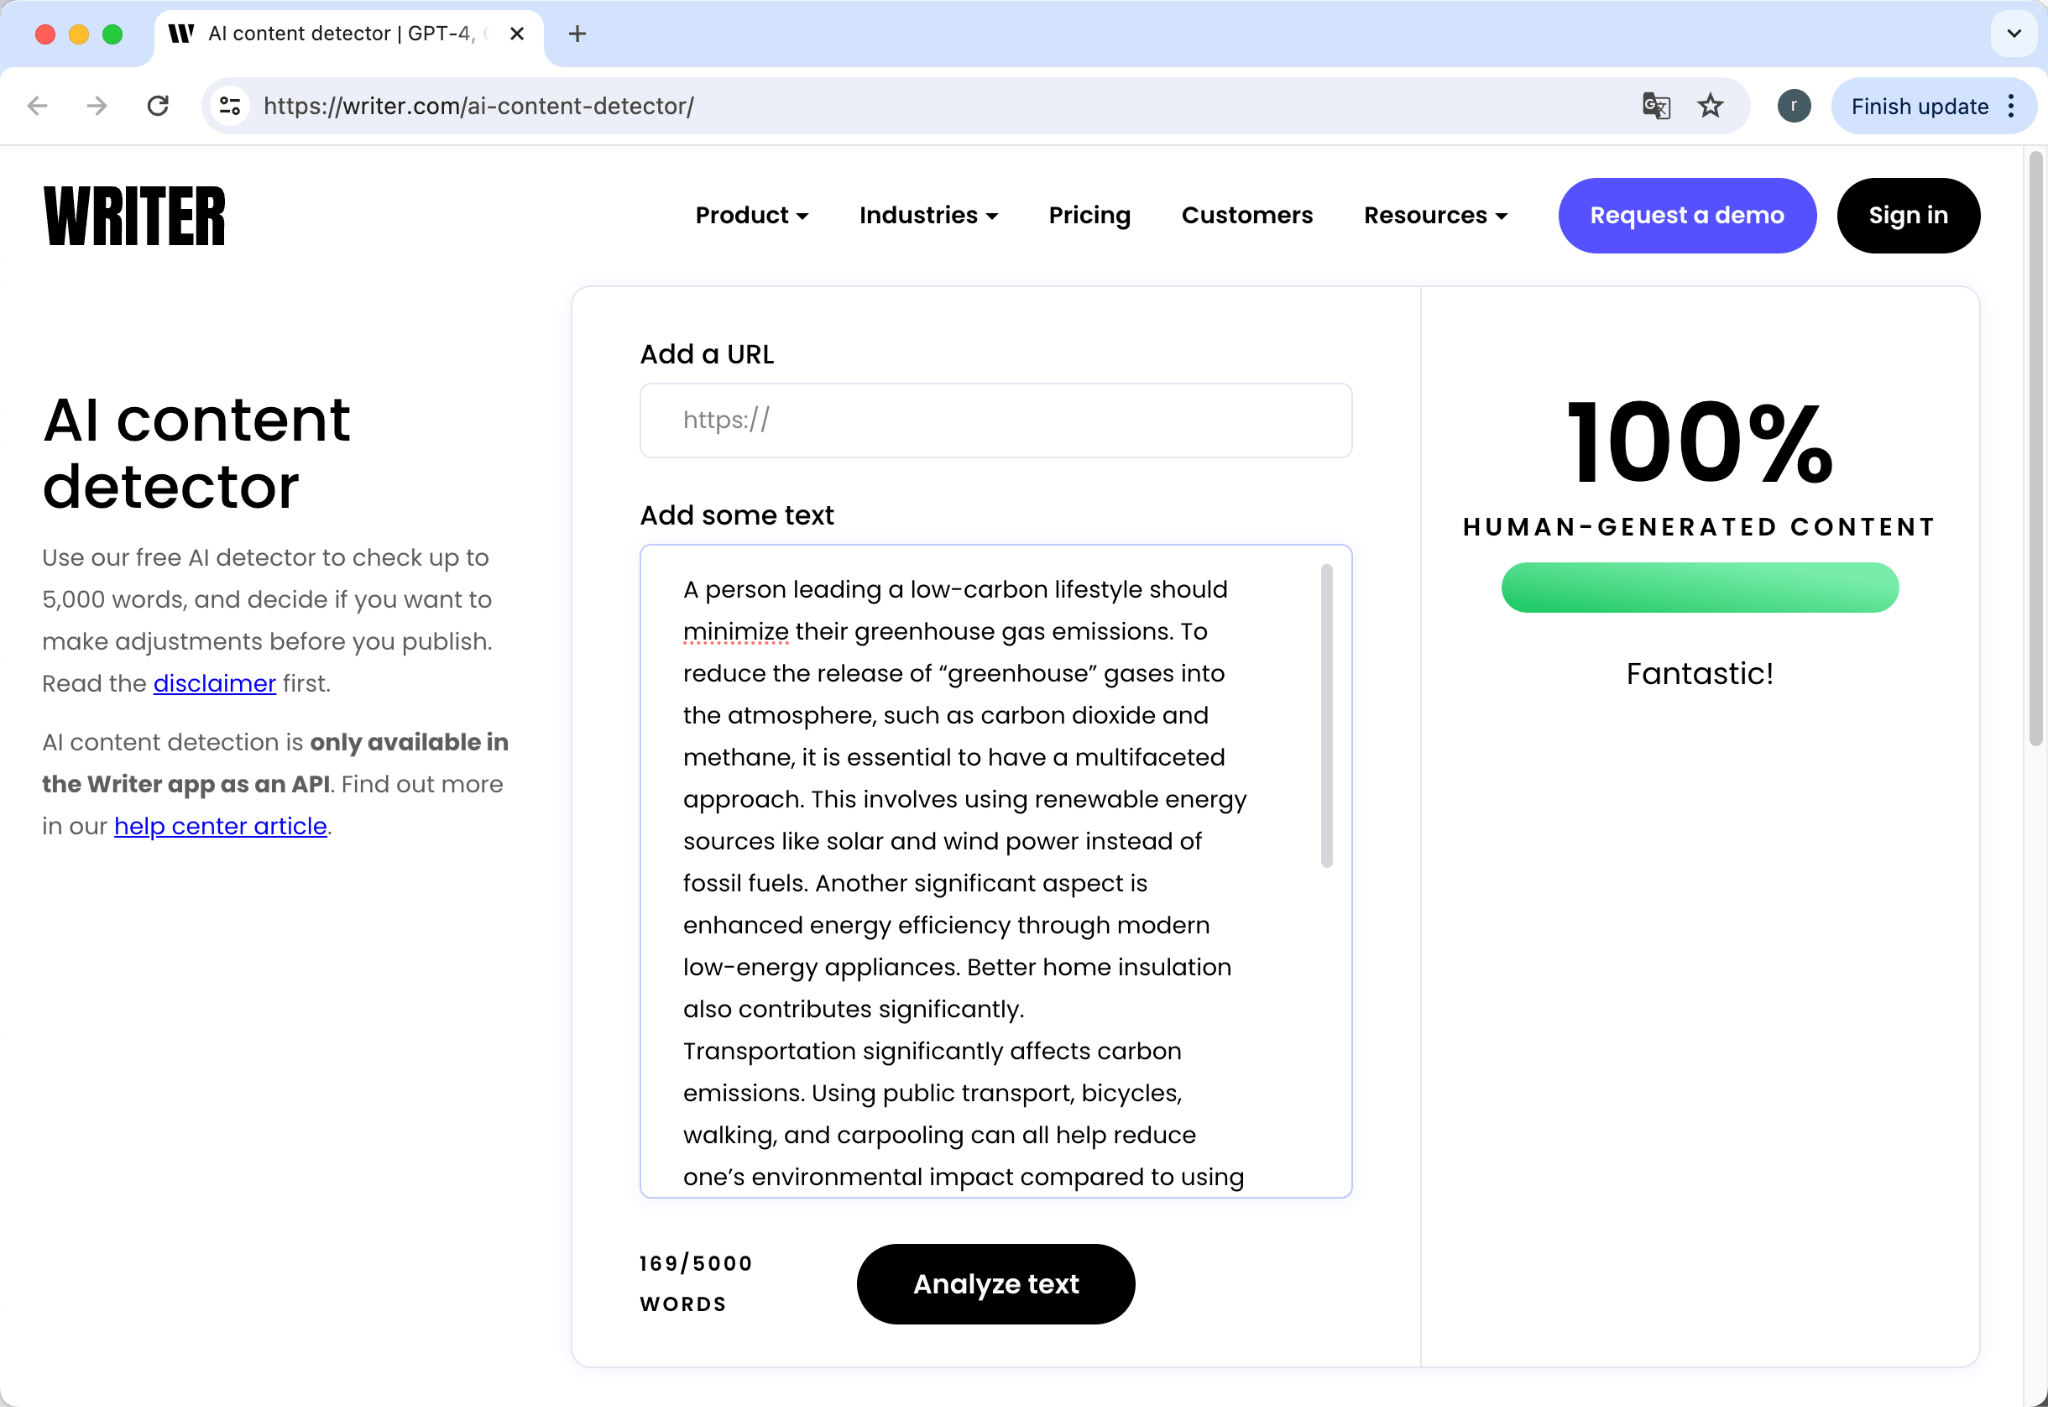Click the page vertical scrollbar
The width and height of the screenshot is (2048, 1407).
point(2036,448)
